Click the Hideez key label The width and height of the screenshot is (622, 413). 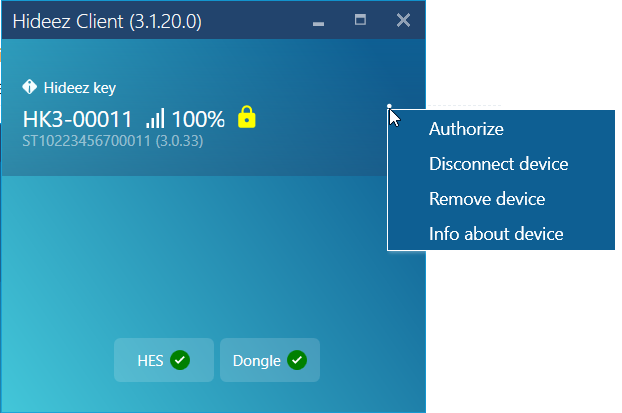point(80,88)
